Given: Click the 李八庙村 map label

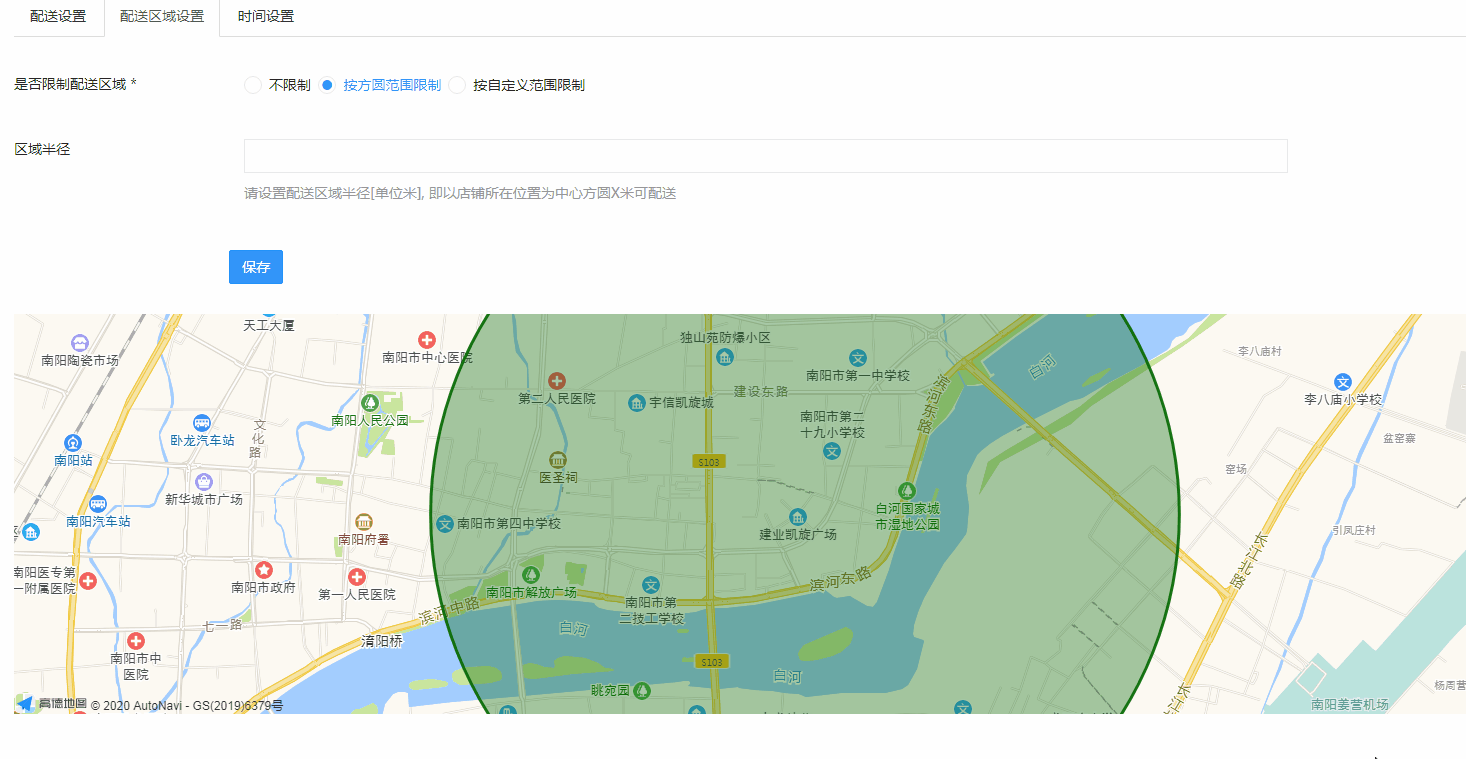Looking at the screenshot, I should (x=1260, y=352).
